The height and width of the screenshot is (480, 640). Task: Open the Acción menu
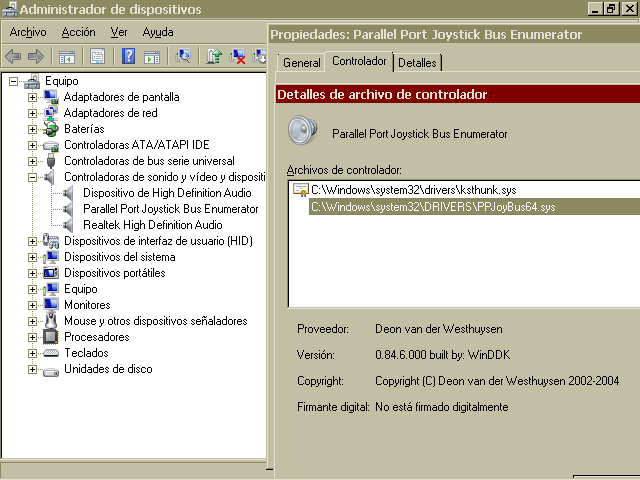coord(78,32)
